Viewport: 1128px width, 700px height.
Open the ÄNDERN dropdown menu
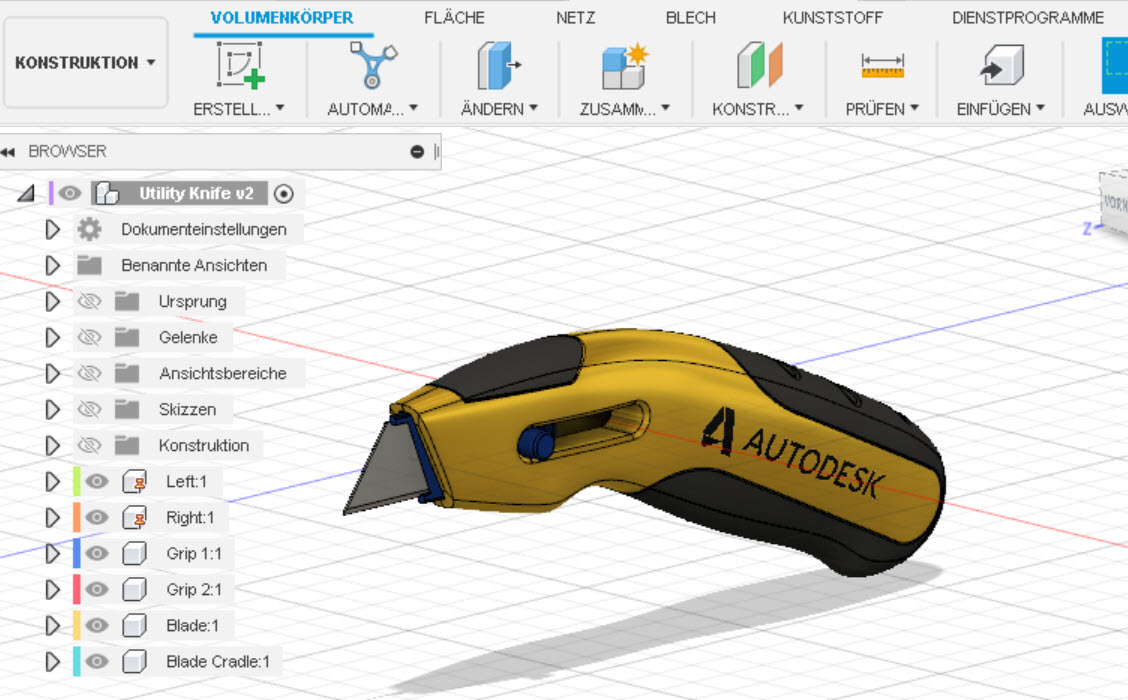pyautogui.click(x=499, y=109)
